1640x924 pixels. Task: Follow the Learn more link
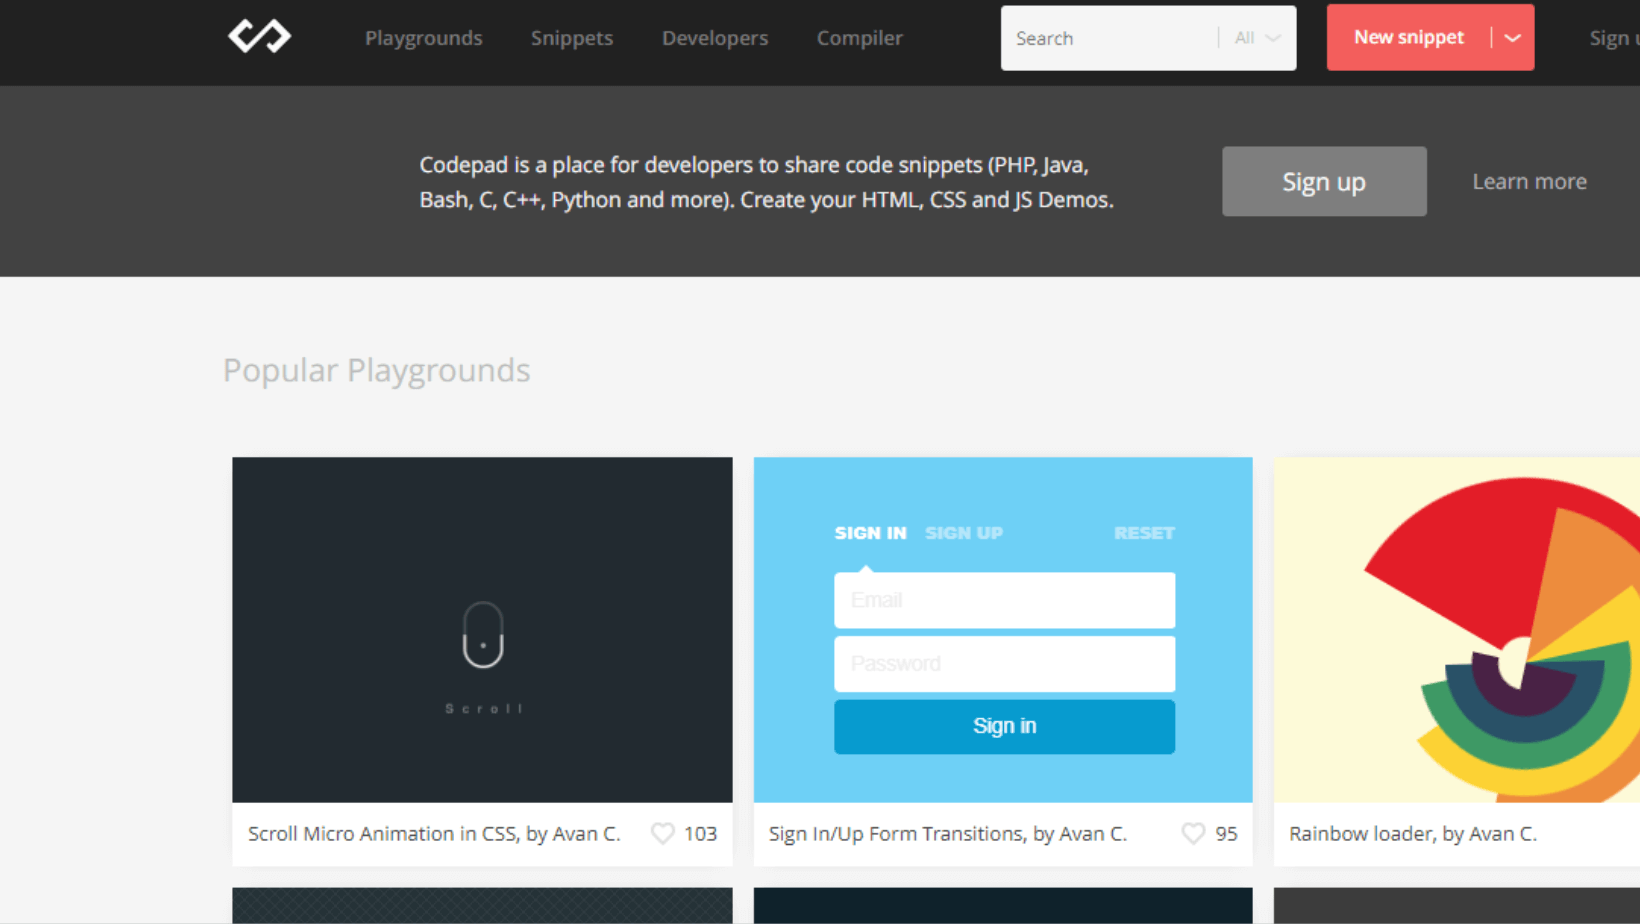[x=1529, y=181]
